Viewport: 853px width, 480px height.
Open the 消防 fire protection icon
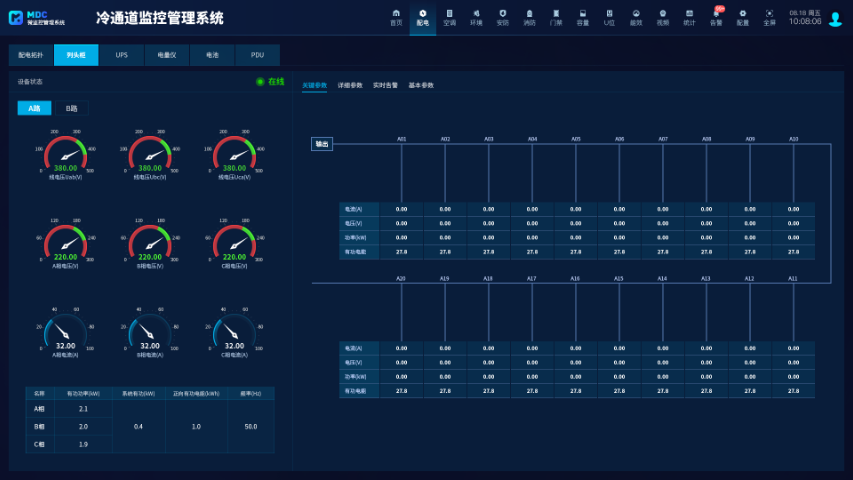coord(529,16)
